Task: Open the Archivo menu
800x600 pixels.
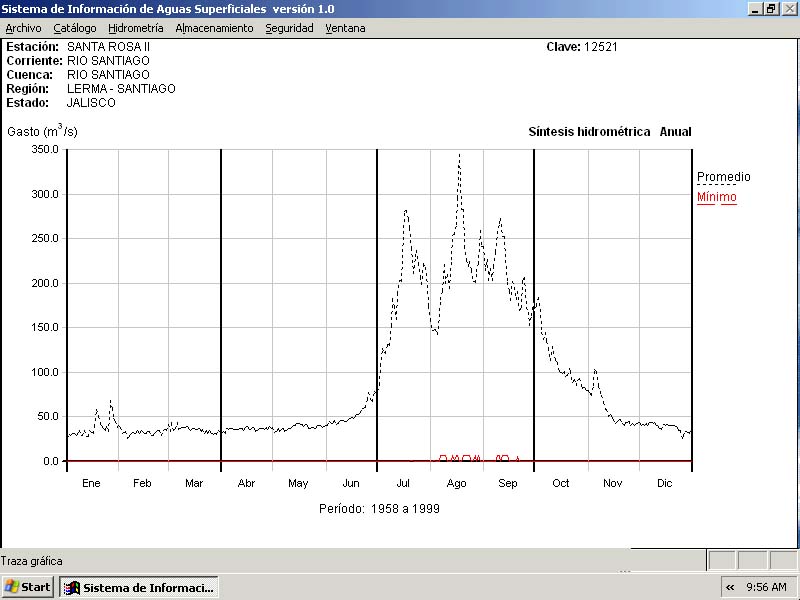Action: (23, 28)
